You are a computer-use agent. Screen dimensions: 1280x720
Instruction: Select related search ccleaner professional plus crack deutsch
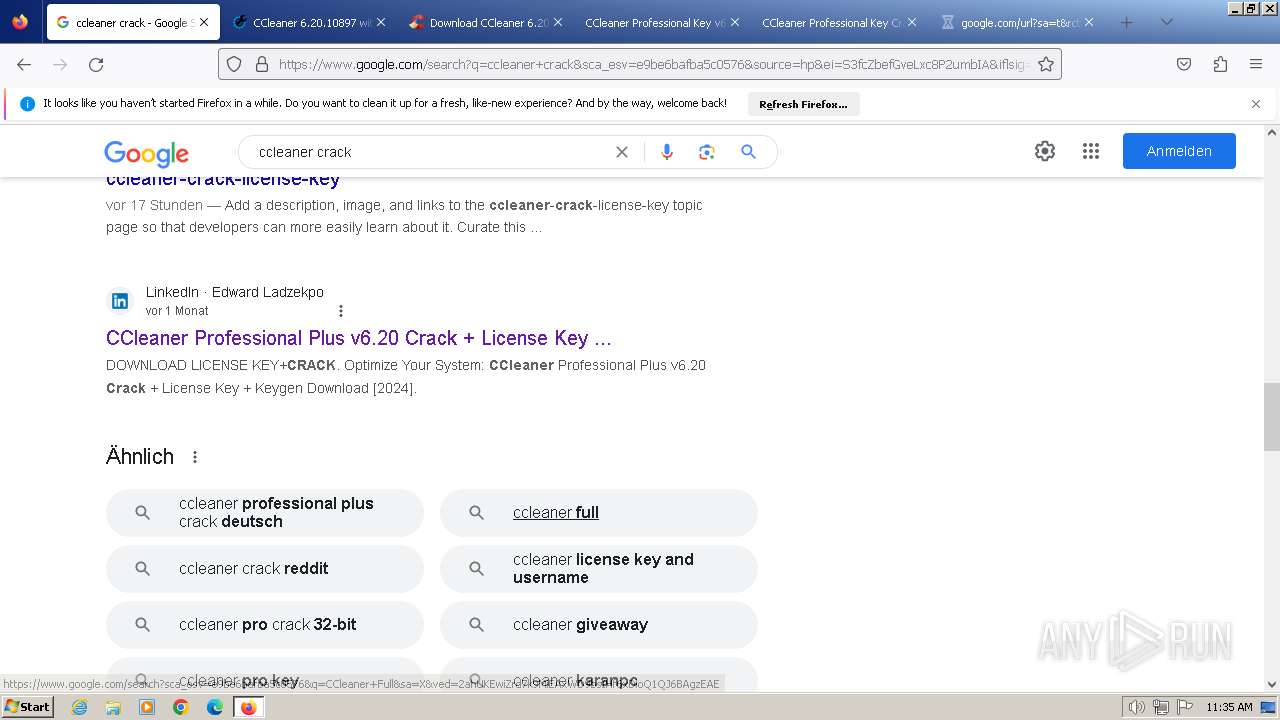pyautogui.click(x=265, y=513)
